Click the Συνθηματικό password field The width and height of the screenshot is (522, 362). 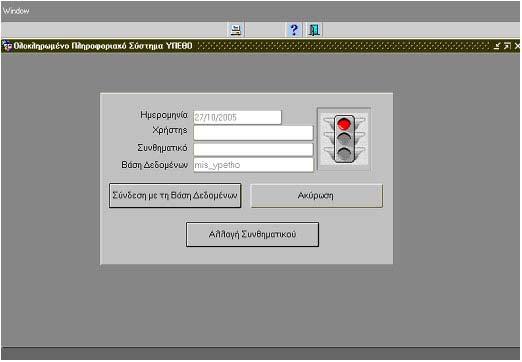[253, 149]
